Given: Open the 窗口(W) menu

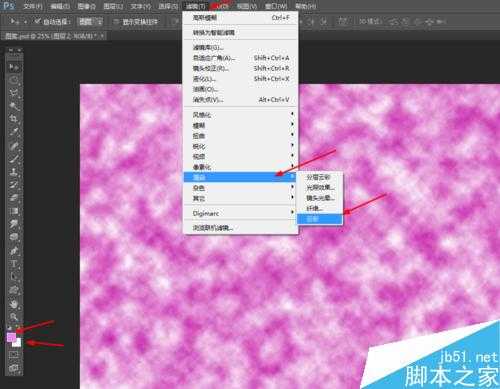Looking at the screenshot, I should click(276, 6).
